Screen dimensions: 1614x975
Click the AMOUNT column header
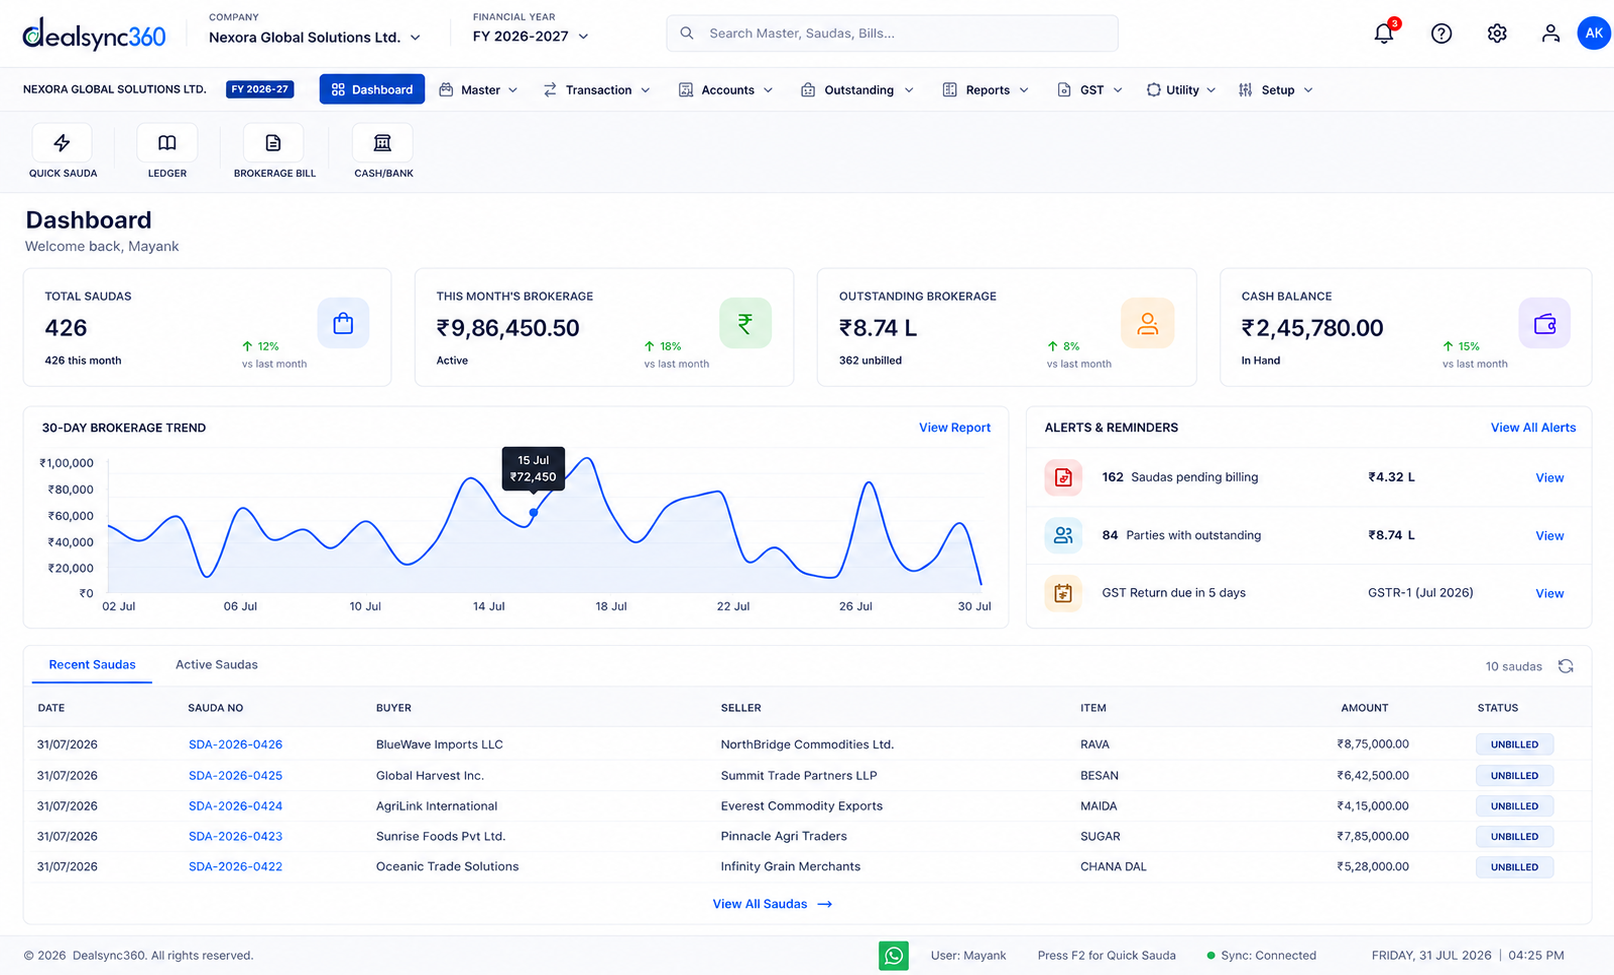click(1364, 708)
